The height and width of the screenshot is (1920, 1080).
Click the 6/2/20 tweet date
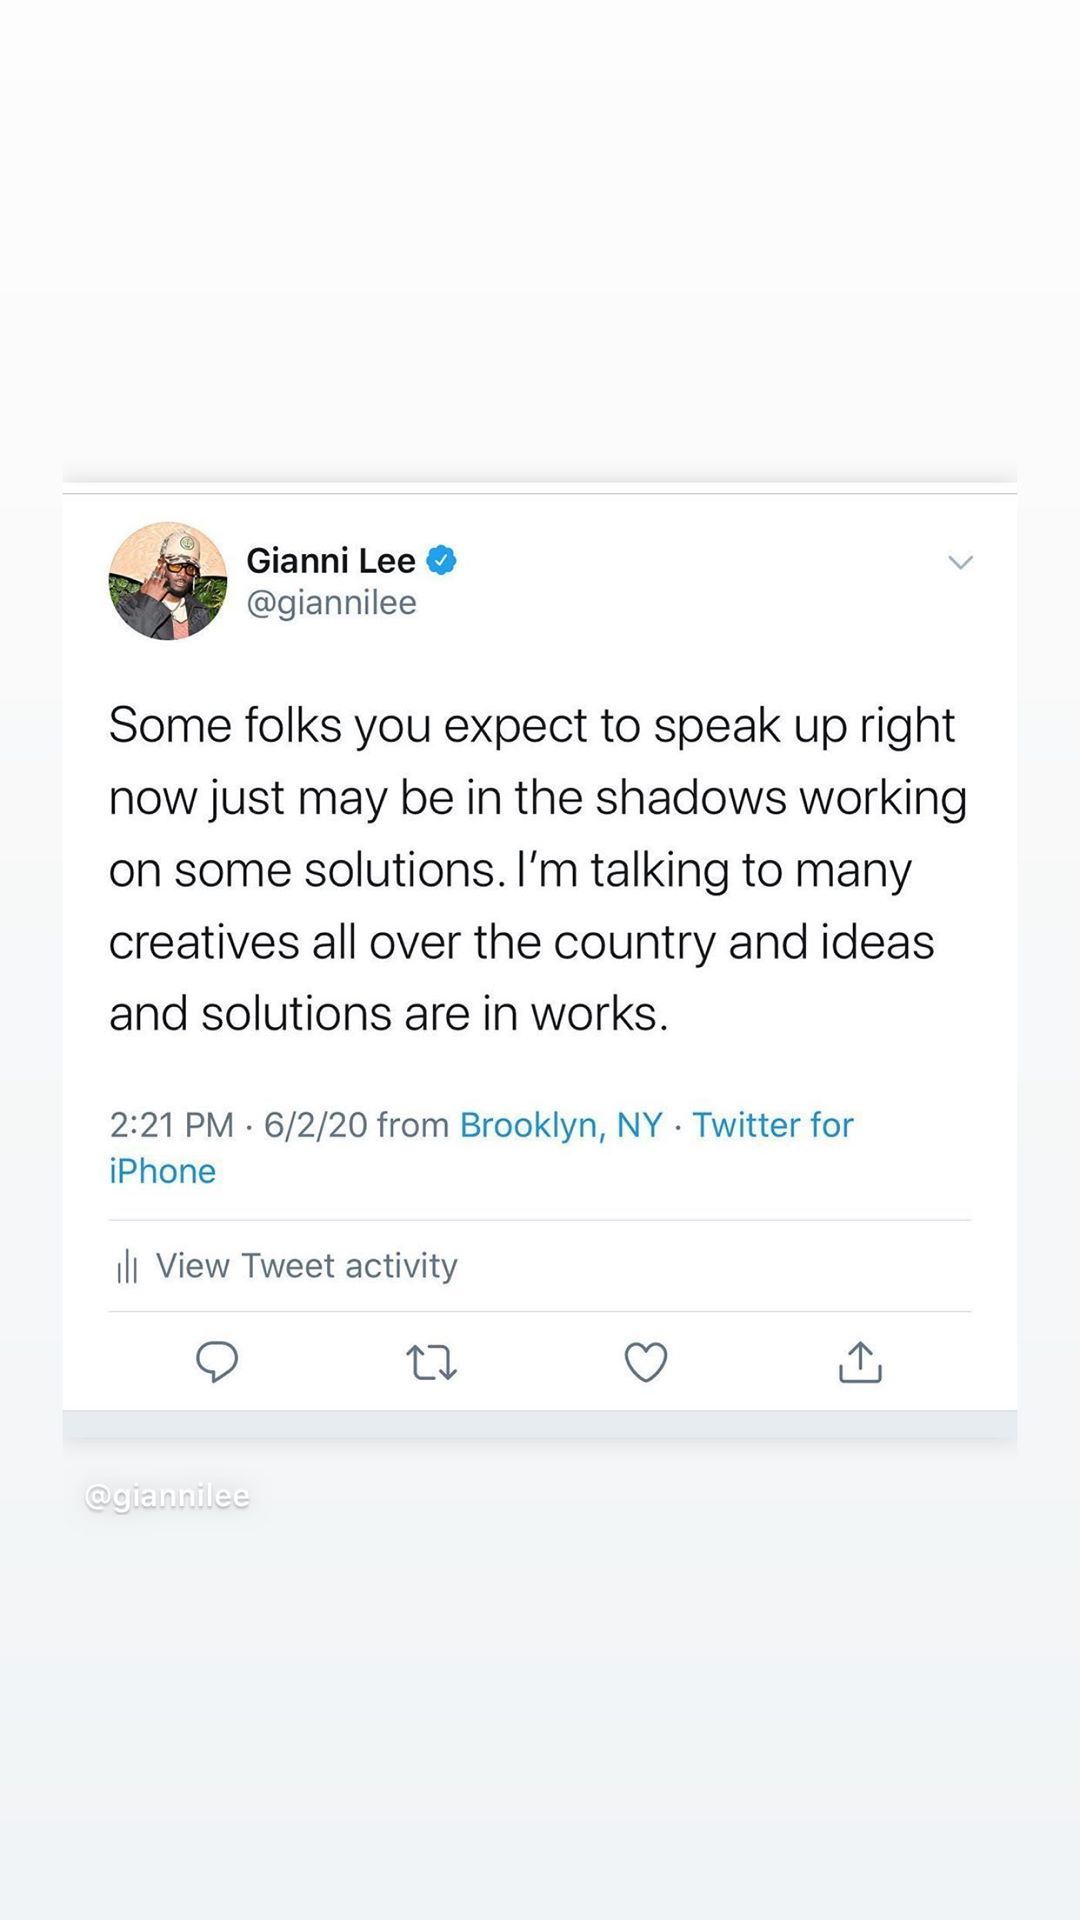pos(316,1125)
